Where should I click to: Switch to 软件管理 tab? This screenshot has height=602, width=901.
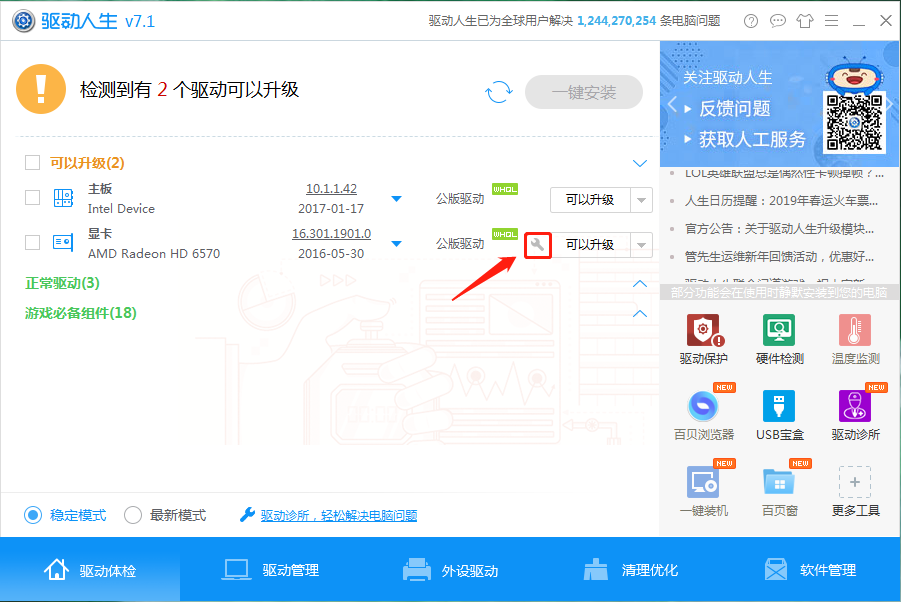(810, 570)
